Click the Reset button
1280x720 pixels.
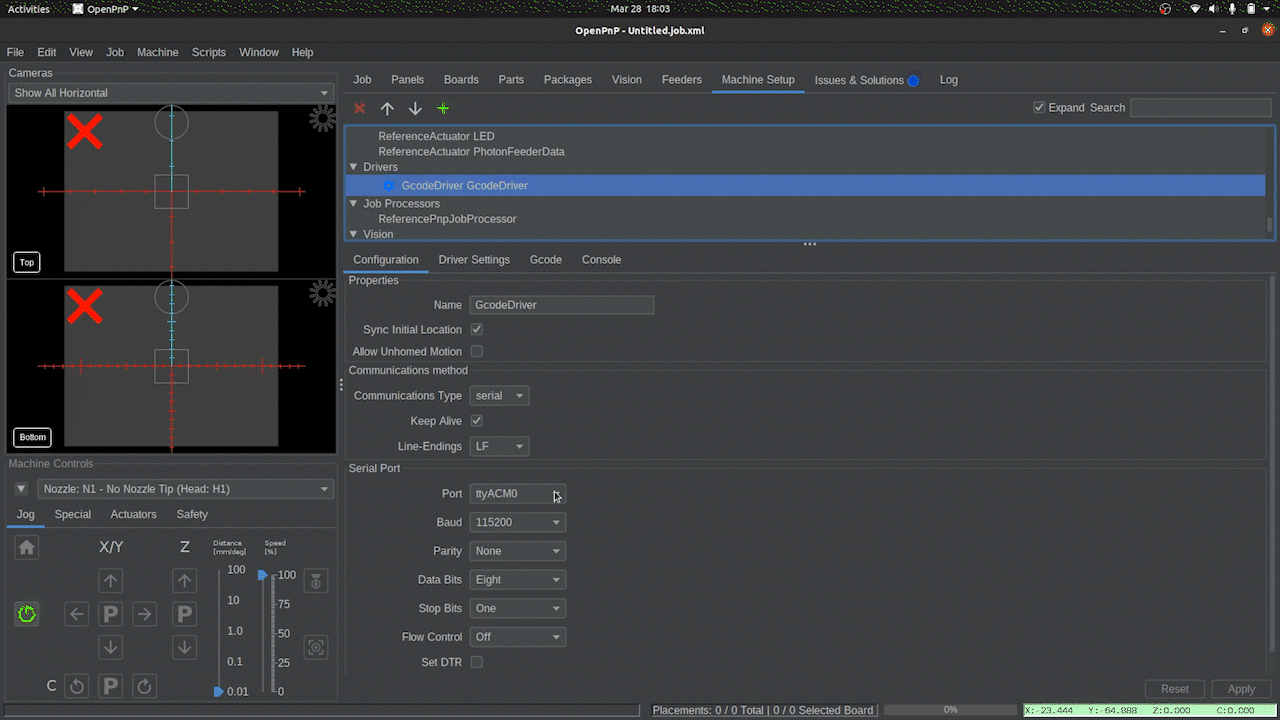[1175, 689]
